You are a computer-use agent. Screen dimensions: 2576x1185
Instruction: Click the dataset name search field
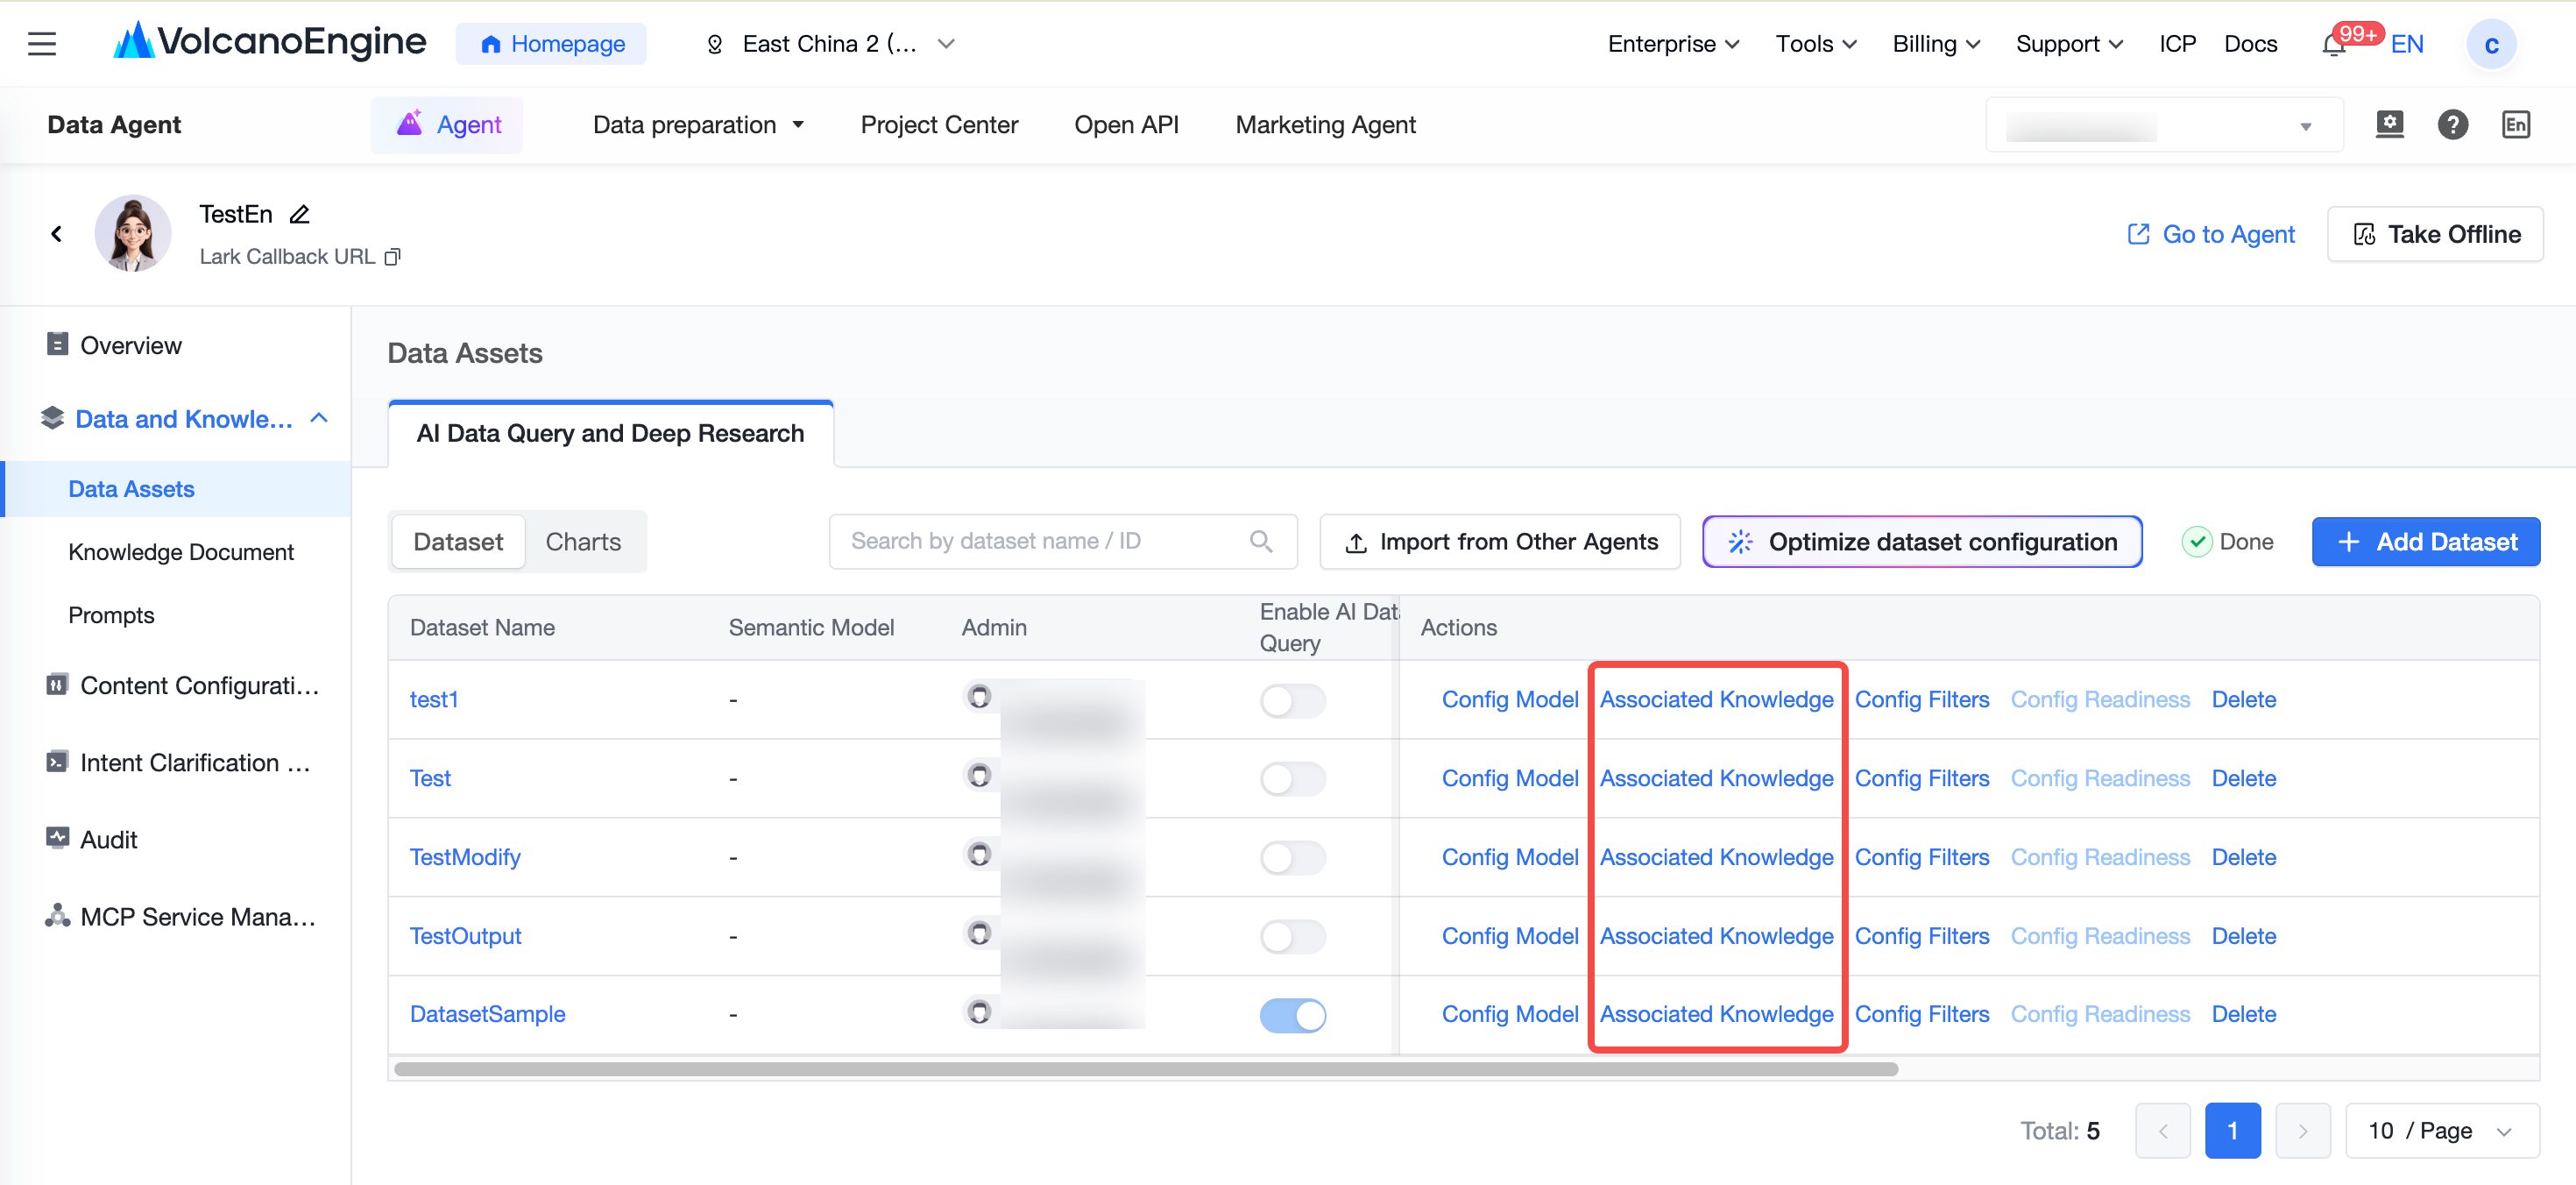click(1062, 541)
